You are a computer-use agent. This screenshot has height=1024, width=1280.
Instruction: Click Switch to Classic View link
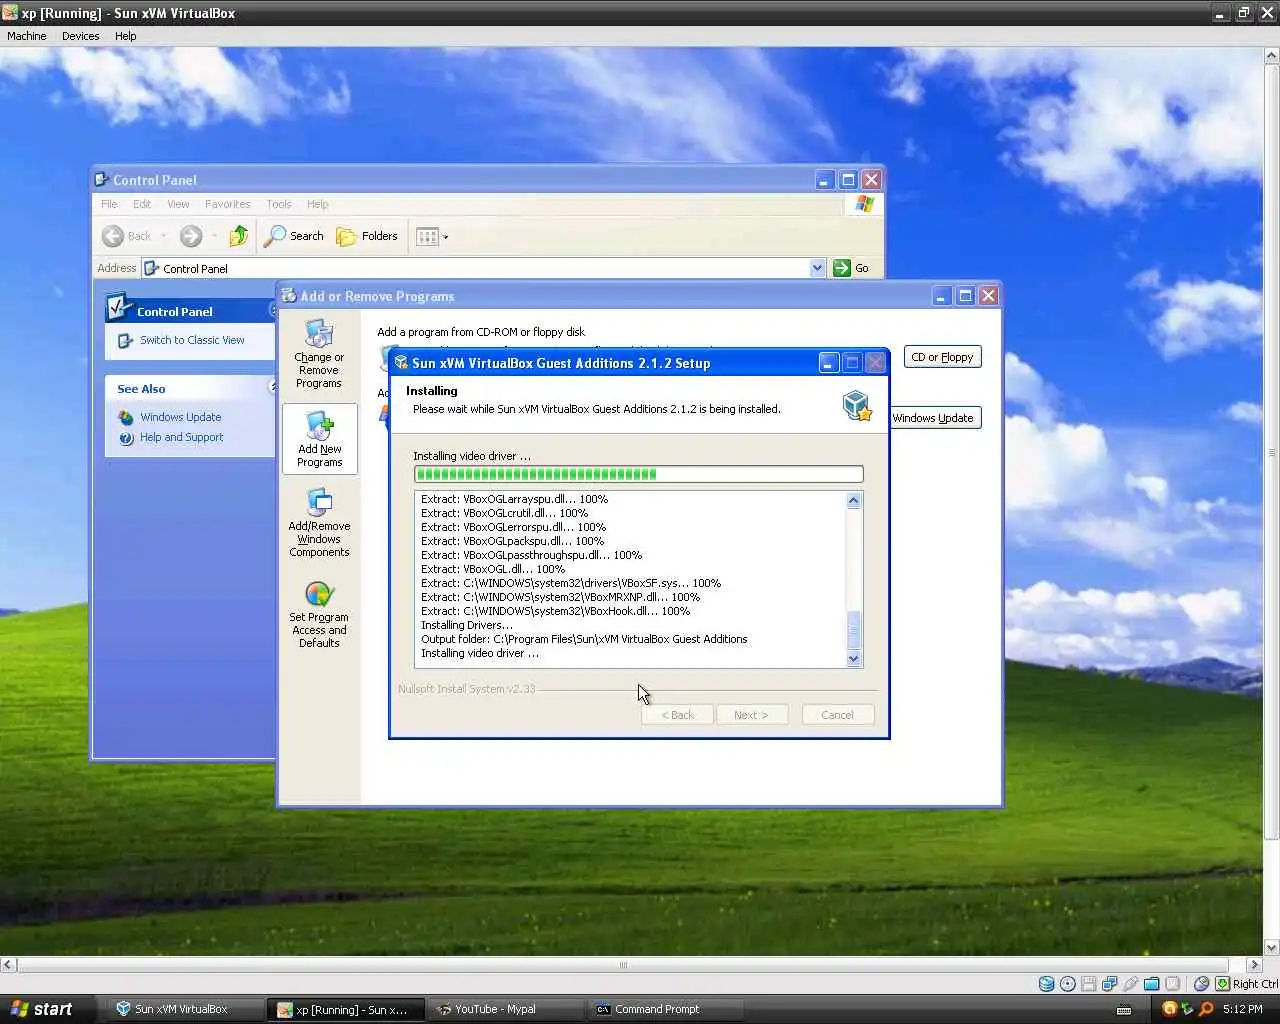(192, 340)
